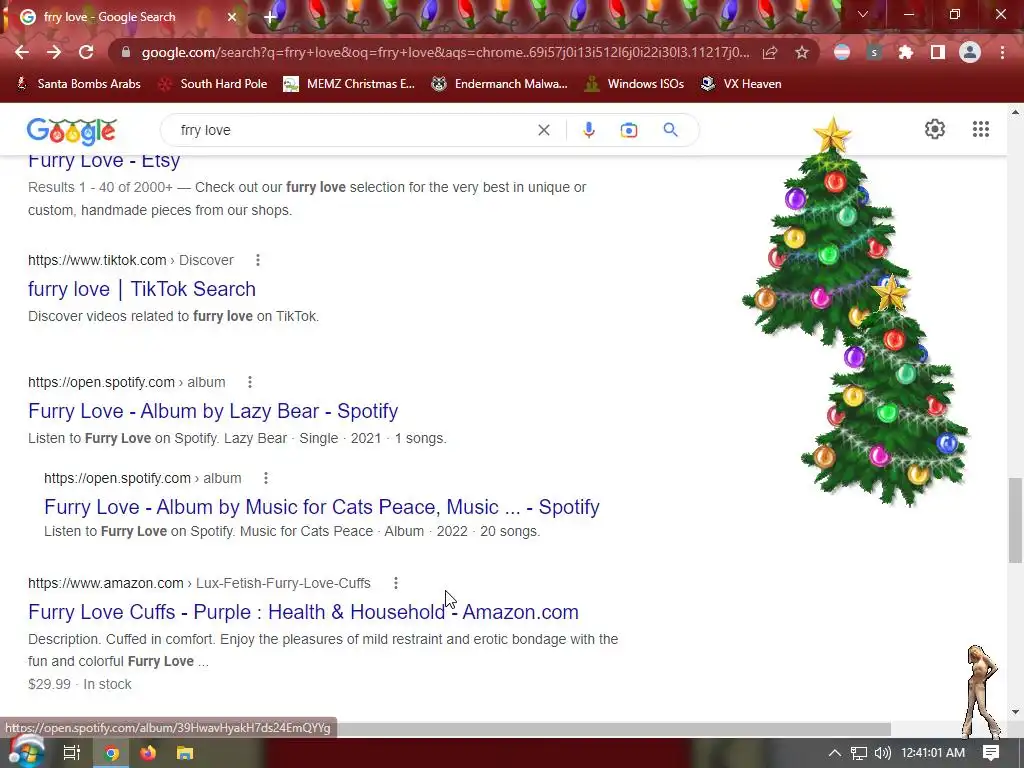Open Google quick settings gear
The image size is (1024, 768).
point(935,129)
